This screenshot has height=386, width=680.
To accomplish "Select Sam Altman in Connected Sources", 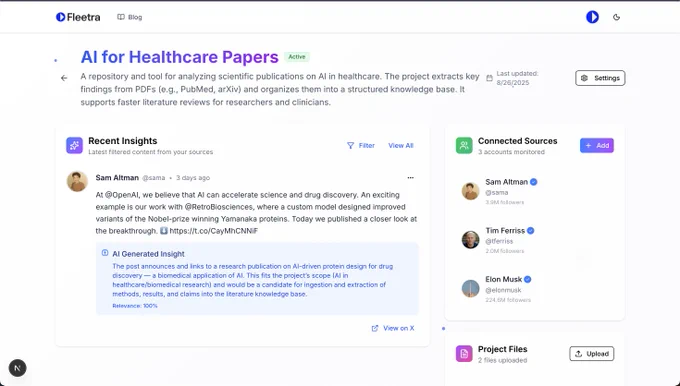I will pyautogui.click(x=535, y=191).
